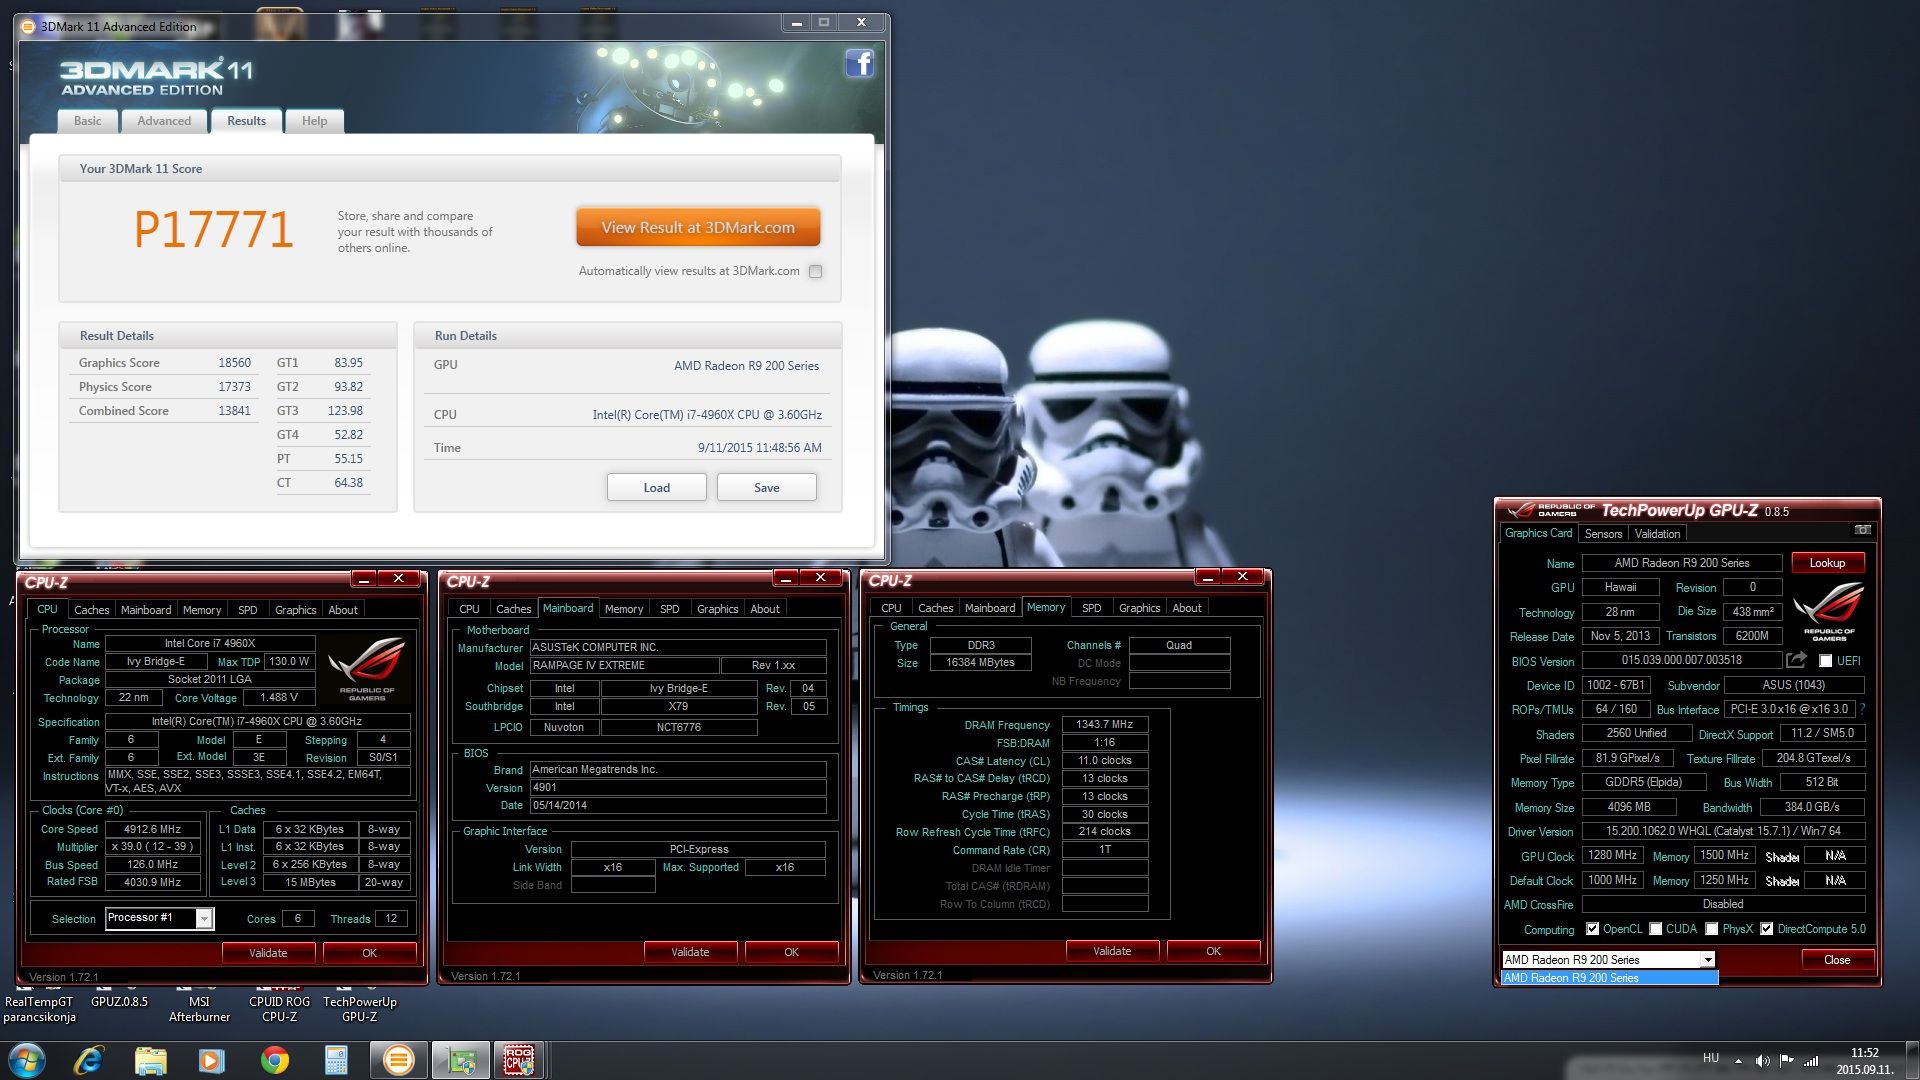Click the ROG CPU-Z taskbar icon
Screen dimensions: 1920x1080
[518, 1060]
